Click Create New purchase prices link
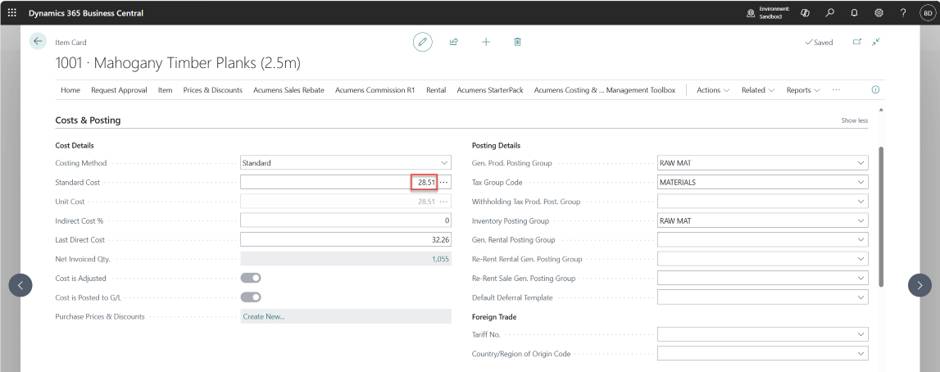This screenshot has width=940, height=372. point(264,316)
